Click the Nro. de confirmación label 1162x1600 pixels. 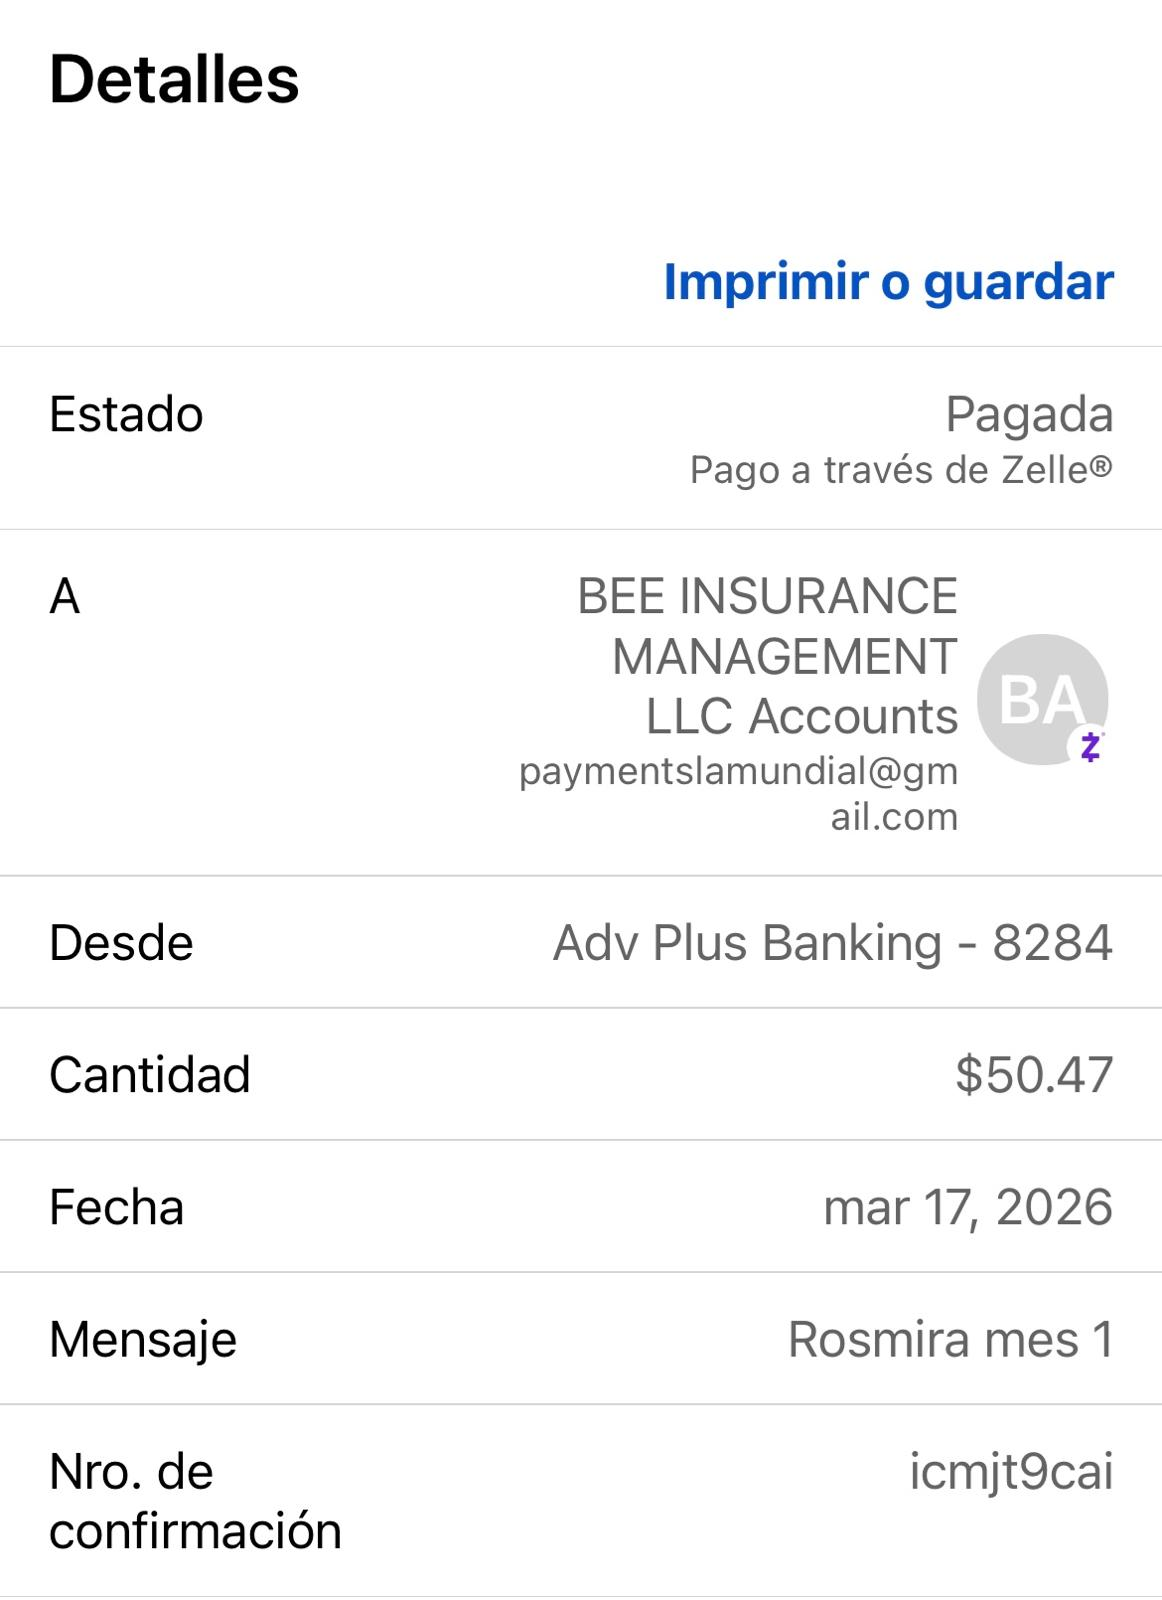pos(195,1501)
